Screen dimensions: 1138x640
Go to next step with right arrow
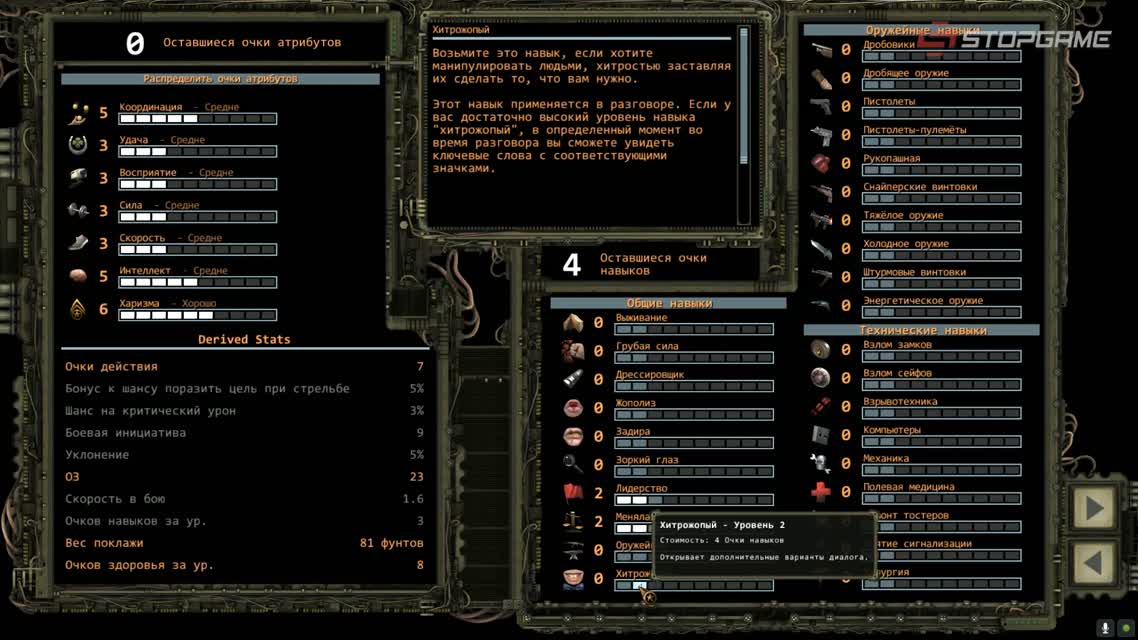point(1094,508)
